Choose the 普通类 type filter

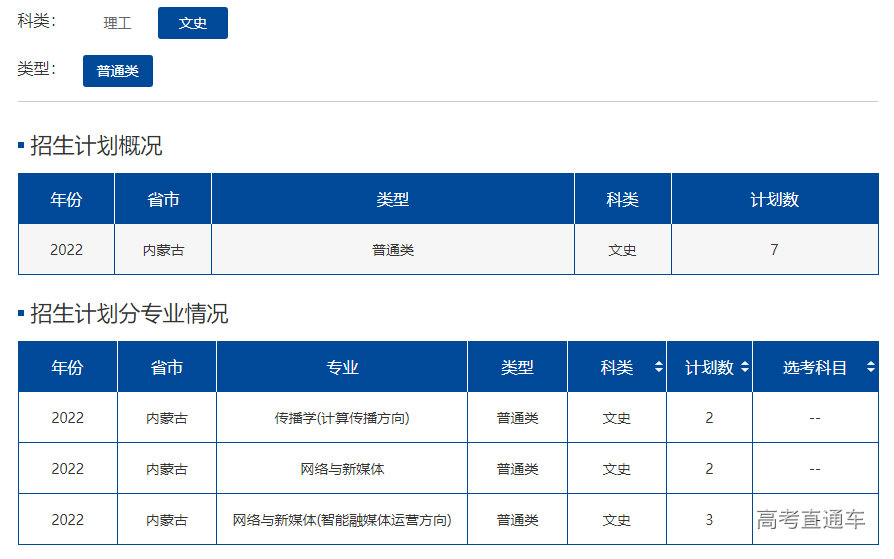pyautogui.click(x=118, y=71)
